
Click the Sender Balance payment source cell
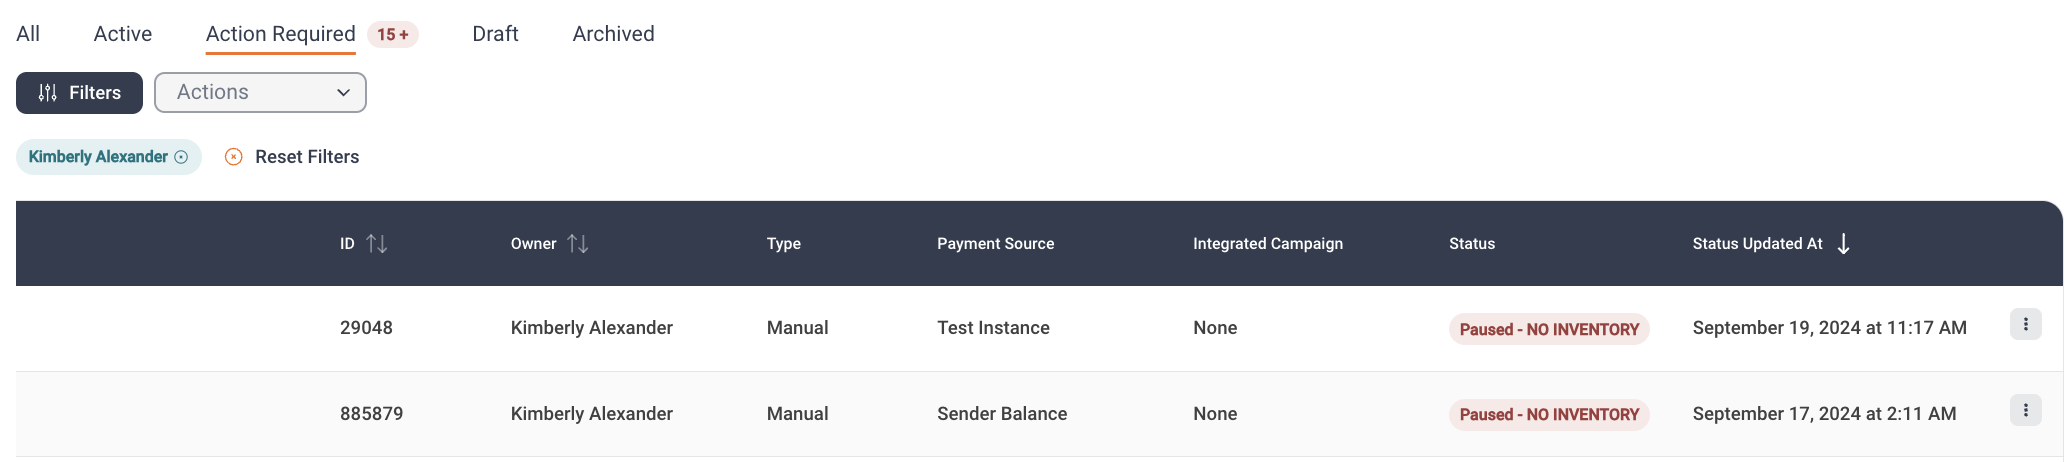[x=1002, y=414]
